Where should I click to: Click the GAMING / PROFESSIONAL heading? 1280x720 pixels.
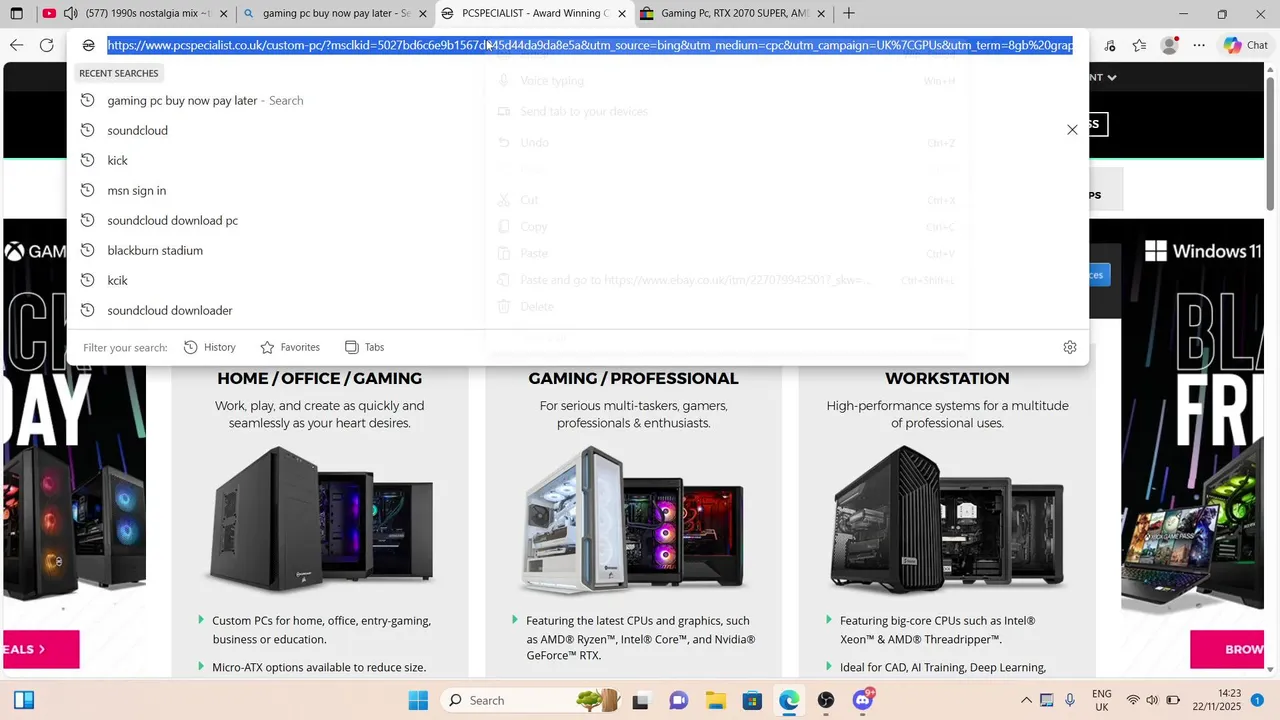coord(633,379)
